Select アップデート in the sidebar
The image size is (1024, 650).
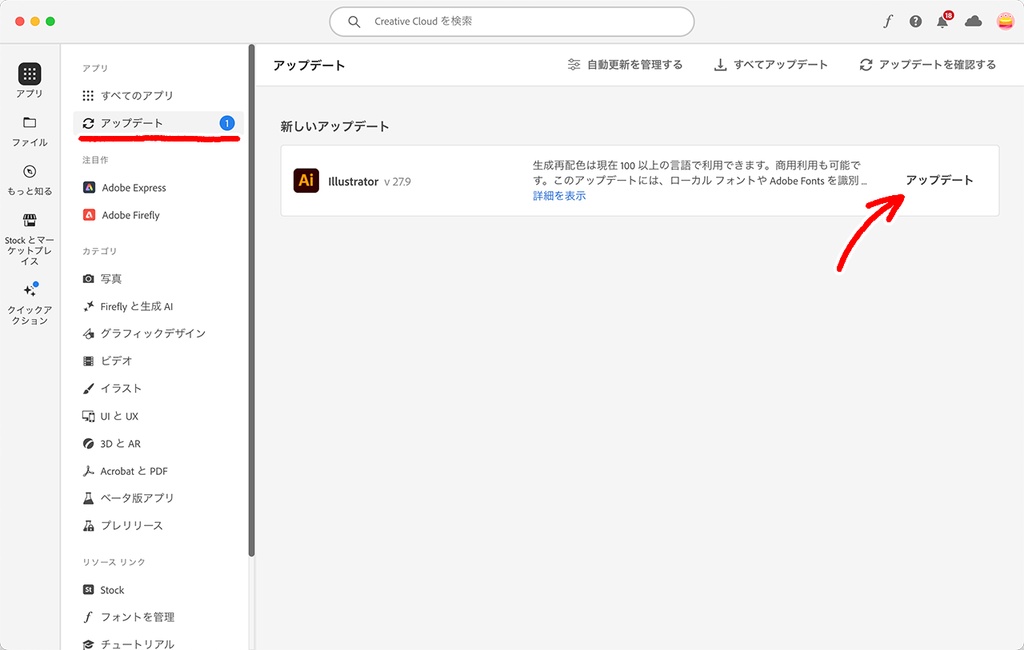pyautogui.click(x=158, y=123)
